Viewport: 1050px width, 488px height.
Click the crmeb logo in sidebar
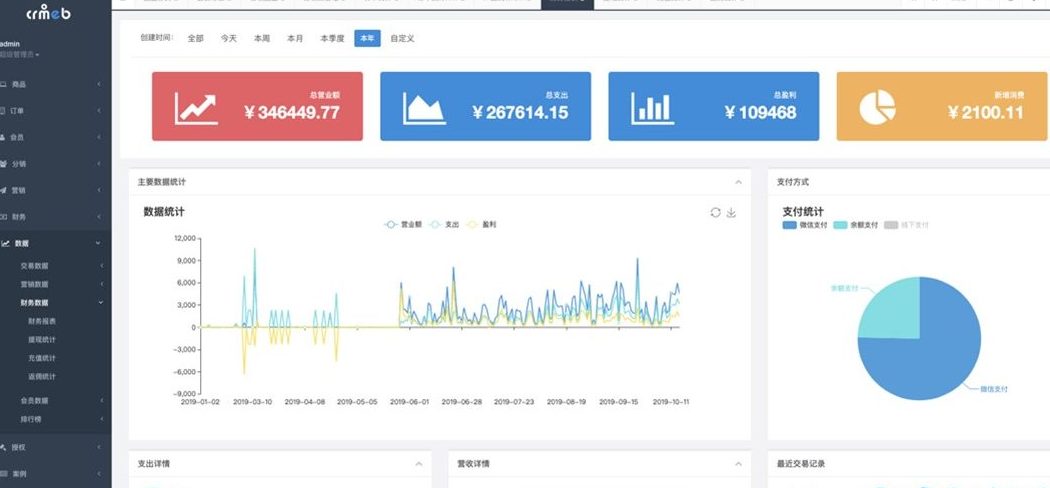coord(48,14)
